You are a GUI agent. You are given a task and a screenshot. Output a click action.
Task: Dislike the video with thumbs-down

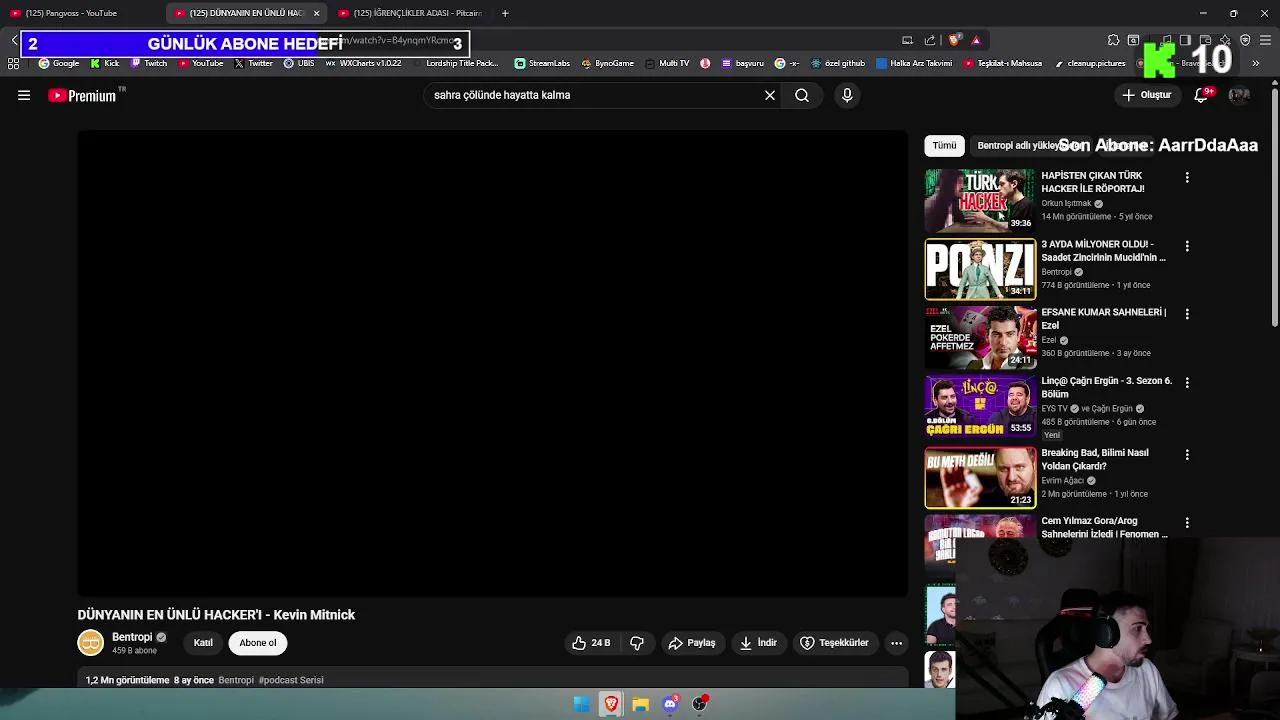click(x=637, y=643)
